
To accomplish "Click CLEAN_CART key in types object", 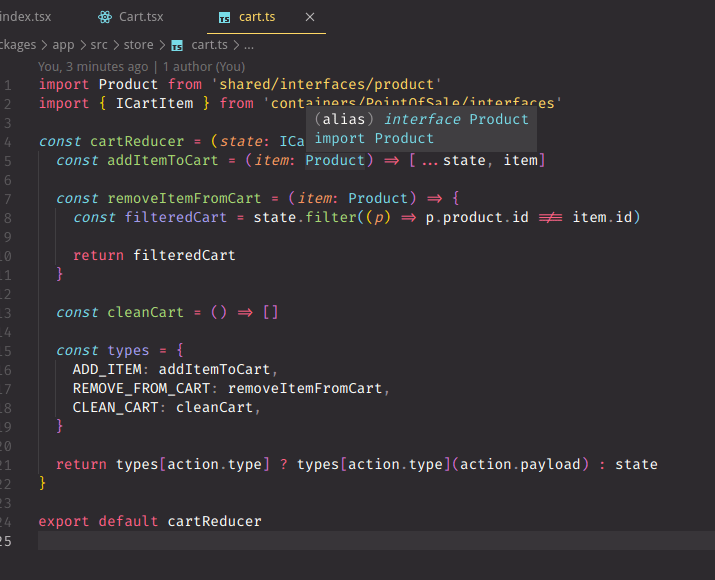I will [115, 408].
